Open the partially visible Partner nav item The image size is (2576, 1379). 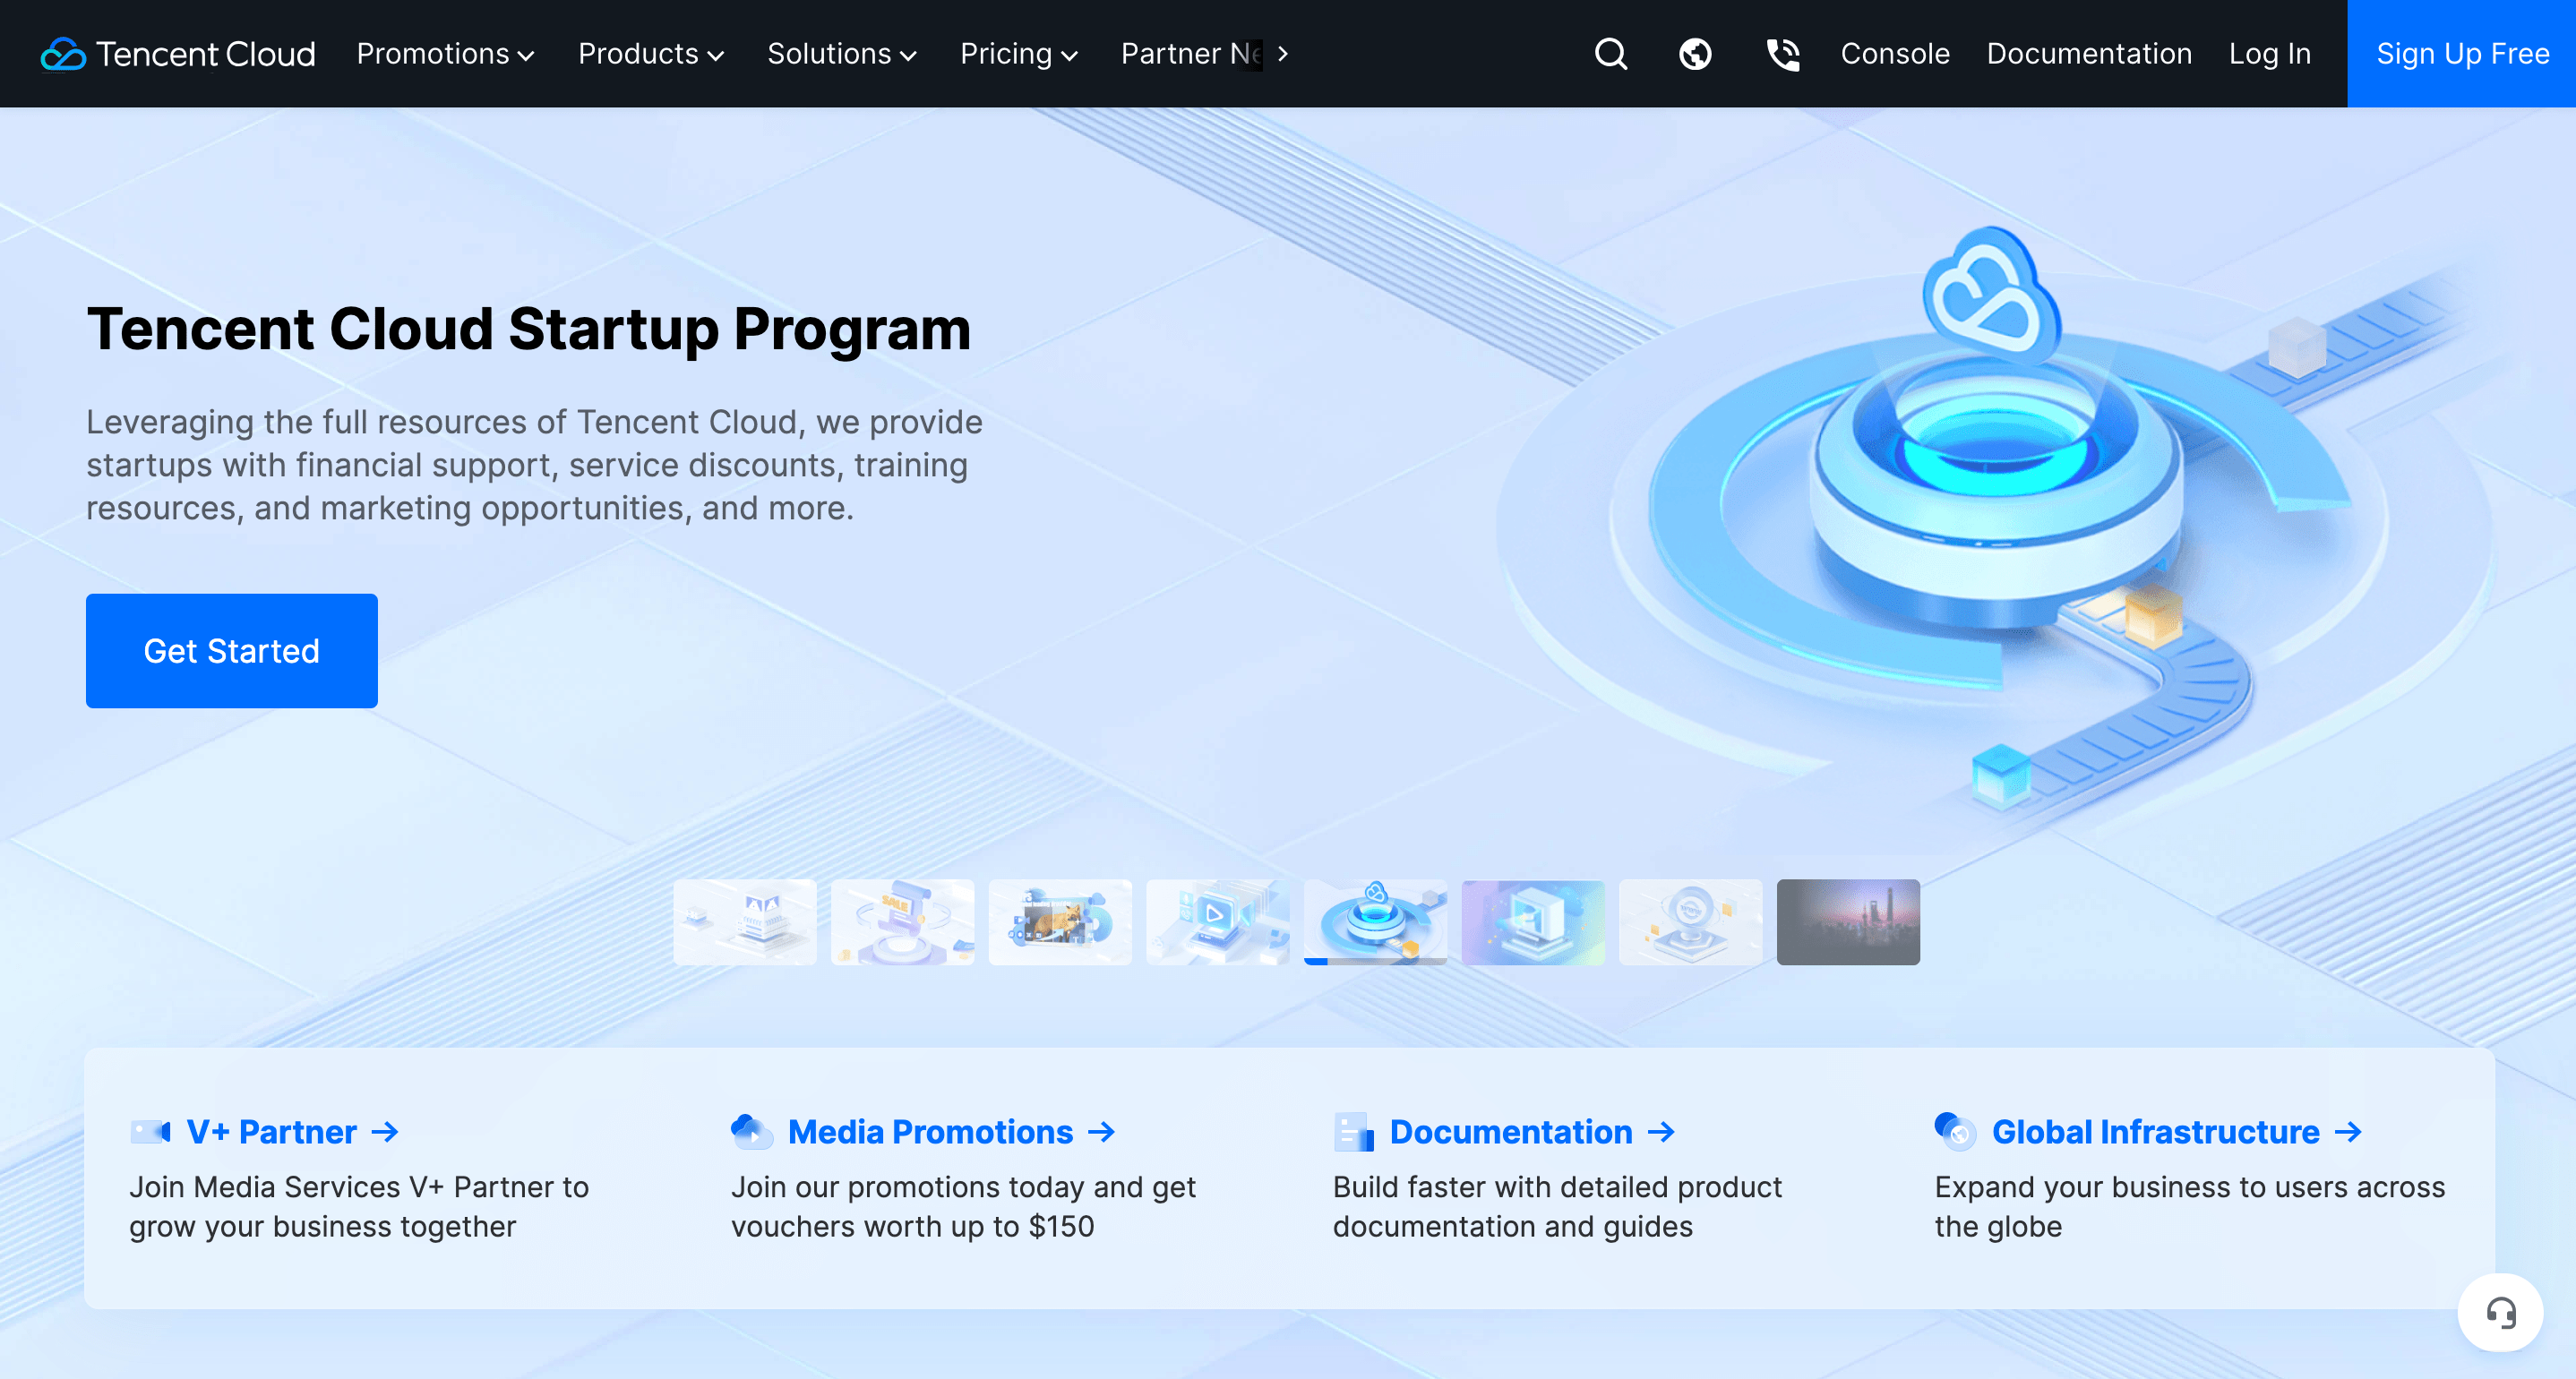(x=1191, y=54)
